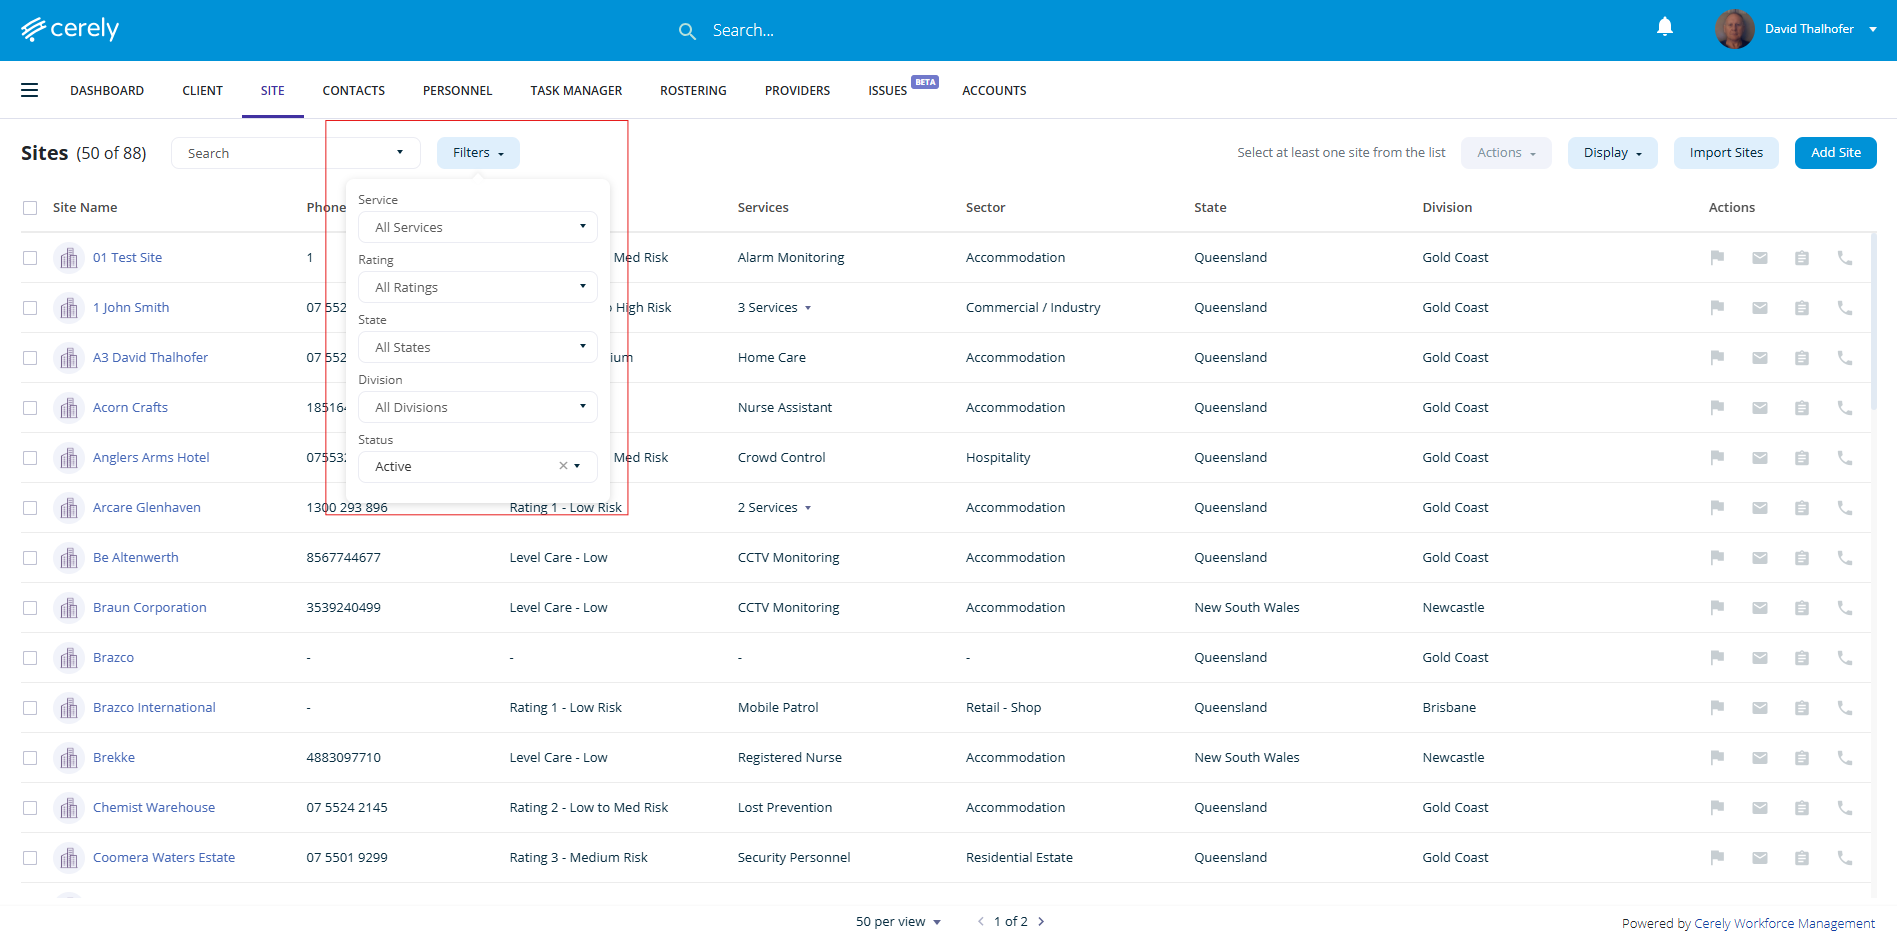Flag the Brazco row
This screenshot has width=1897, height=934.
point(1717,658)
